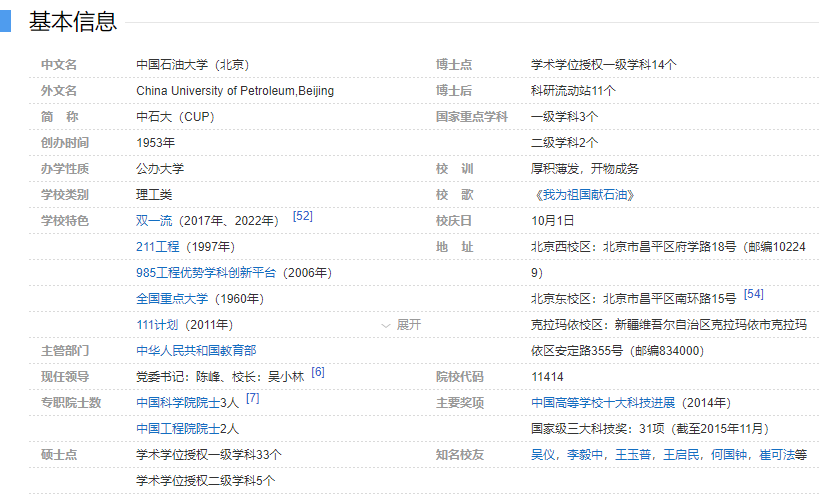Open 中国高等学校十大科技进展 link
Screen dimensions: 829x502
click(x=603, y=403)
